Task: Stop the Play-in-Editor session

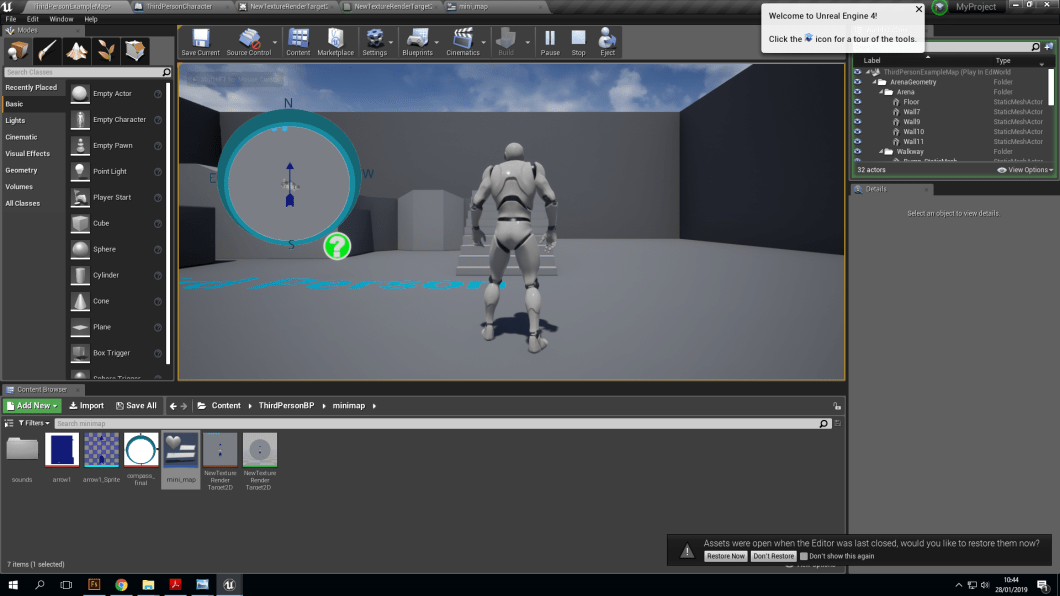Action: 578,42
